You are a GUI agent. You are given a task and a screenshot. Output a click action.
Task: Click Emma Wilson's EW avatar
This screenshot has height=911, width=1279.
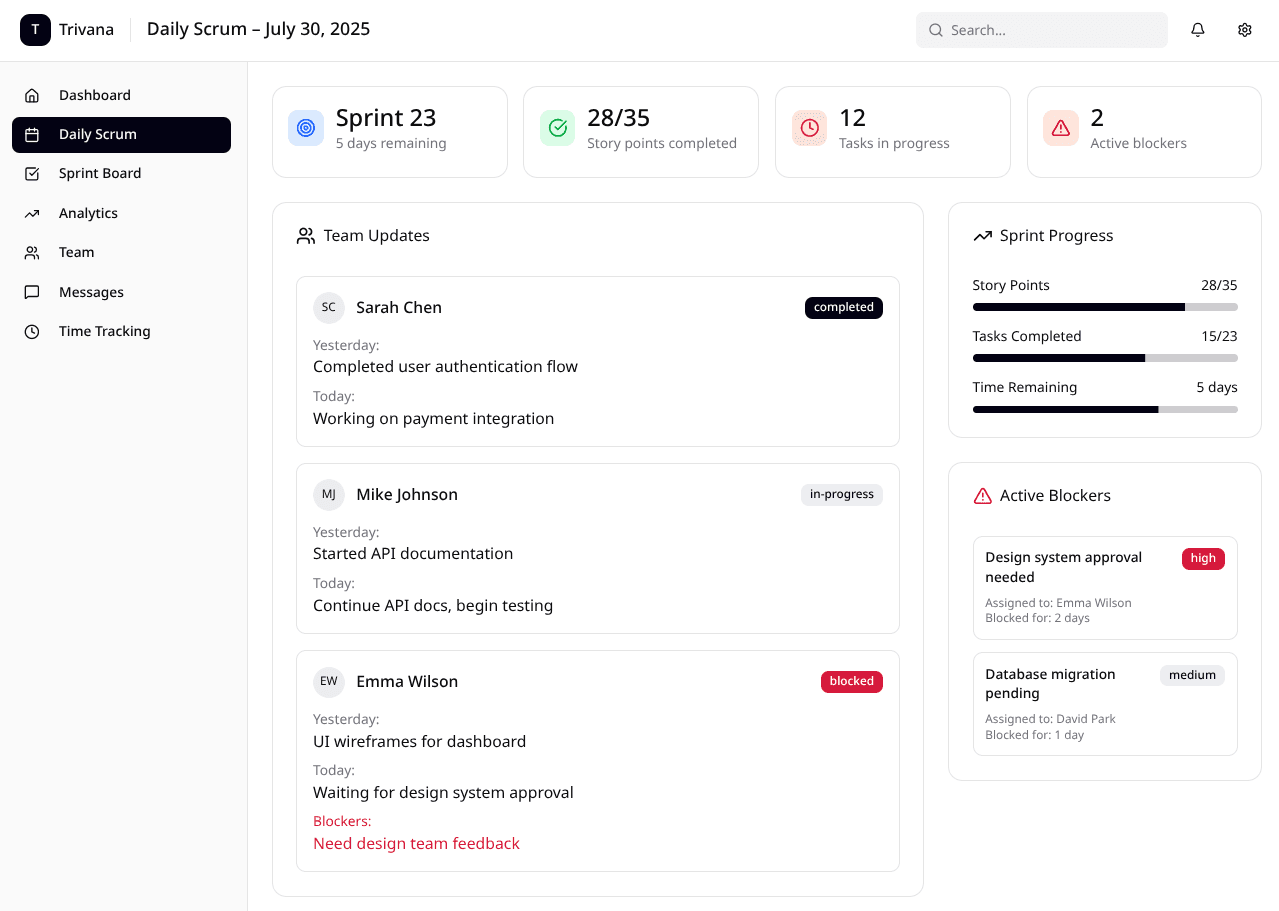coord(329,682)
